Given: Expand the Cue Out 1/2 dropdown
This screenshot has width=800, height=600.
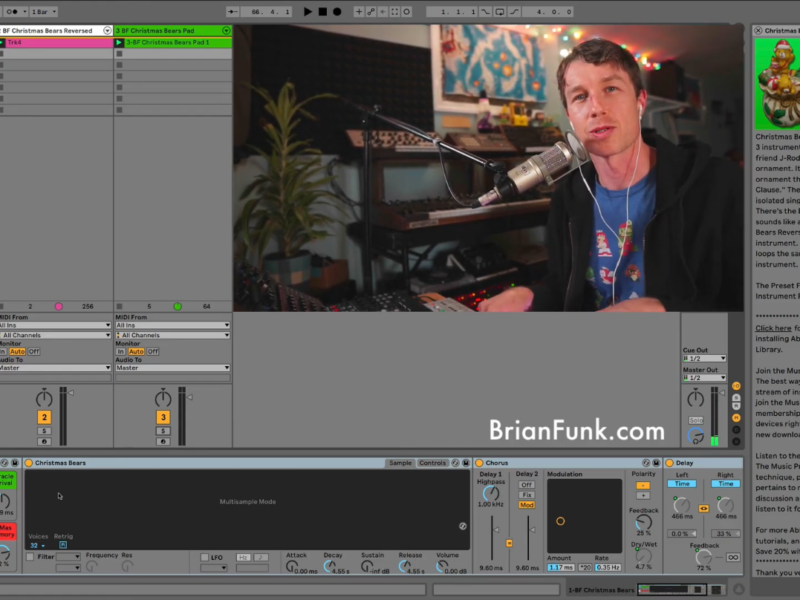Looking at the screenshot, I should tap(704, 358).
